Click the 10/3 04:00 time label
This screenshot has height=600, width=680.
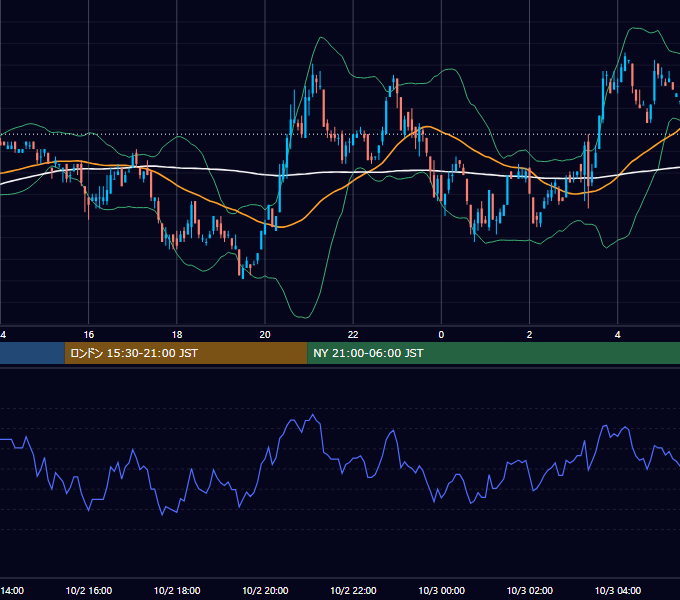pyautogui.click(x=618, y=590)
